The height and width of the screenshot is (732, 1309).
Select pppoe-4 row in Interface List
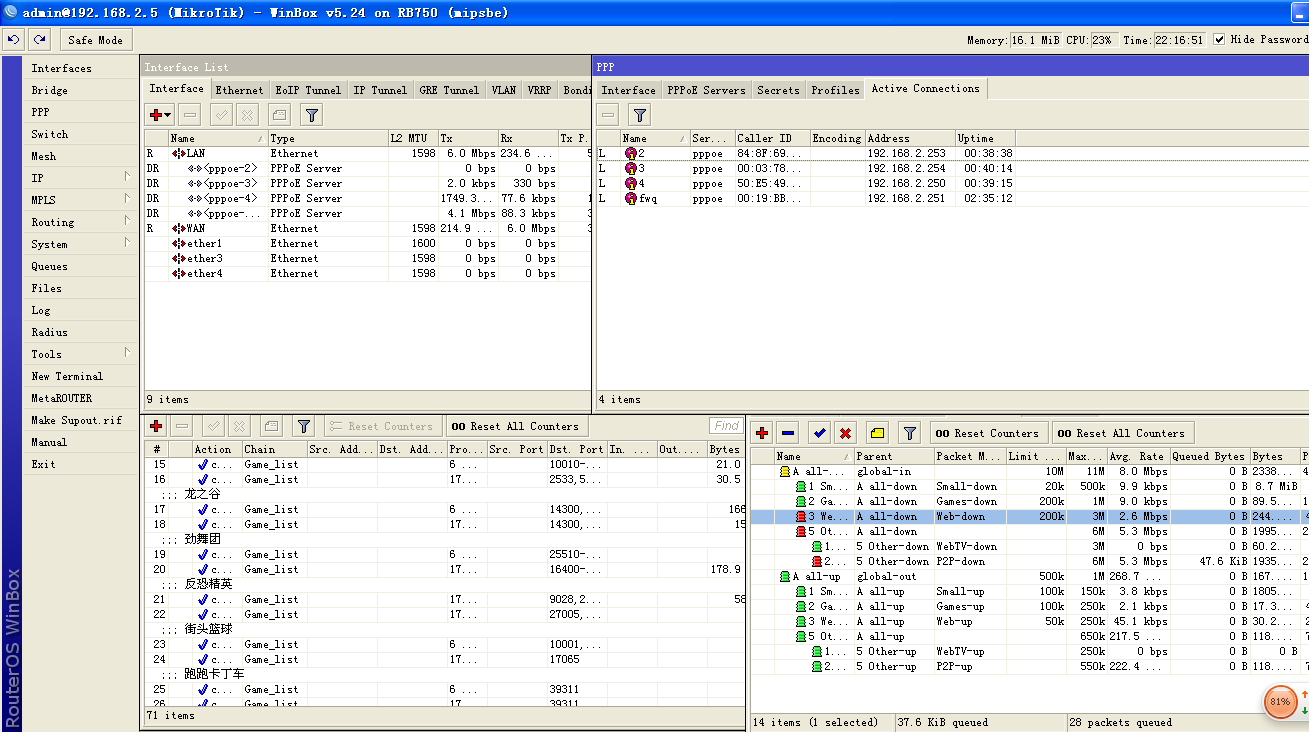pos(367,198)
